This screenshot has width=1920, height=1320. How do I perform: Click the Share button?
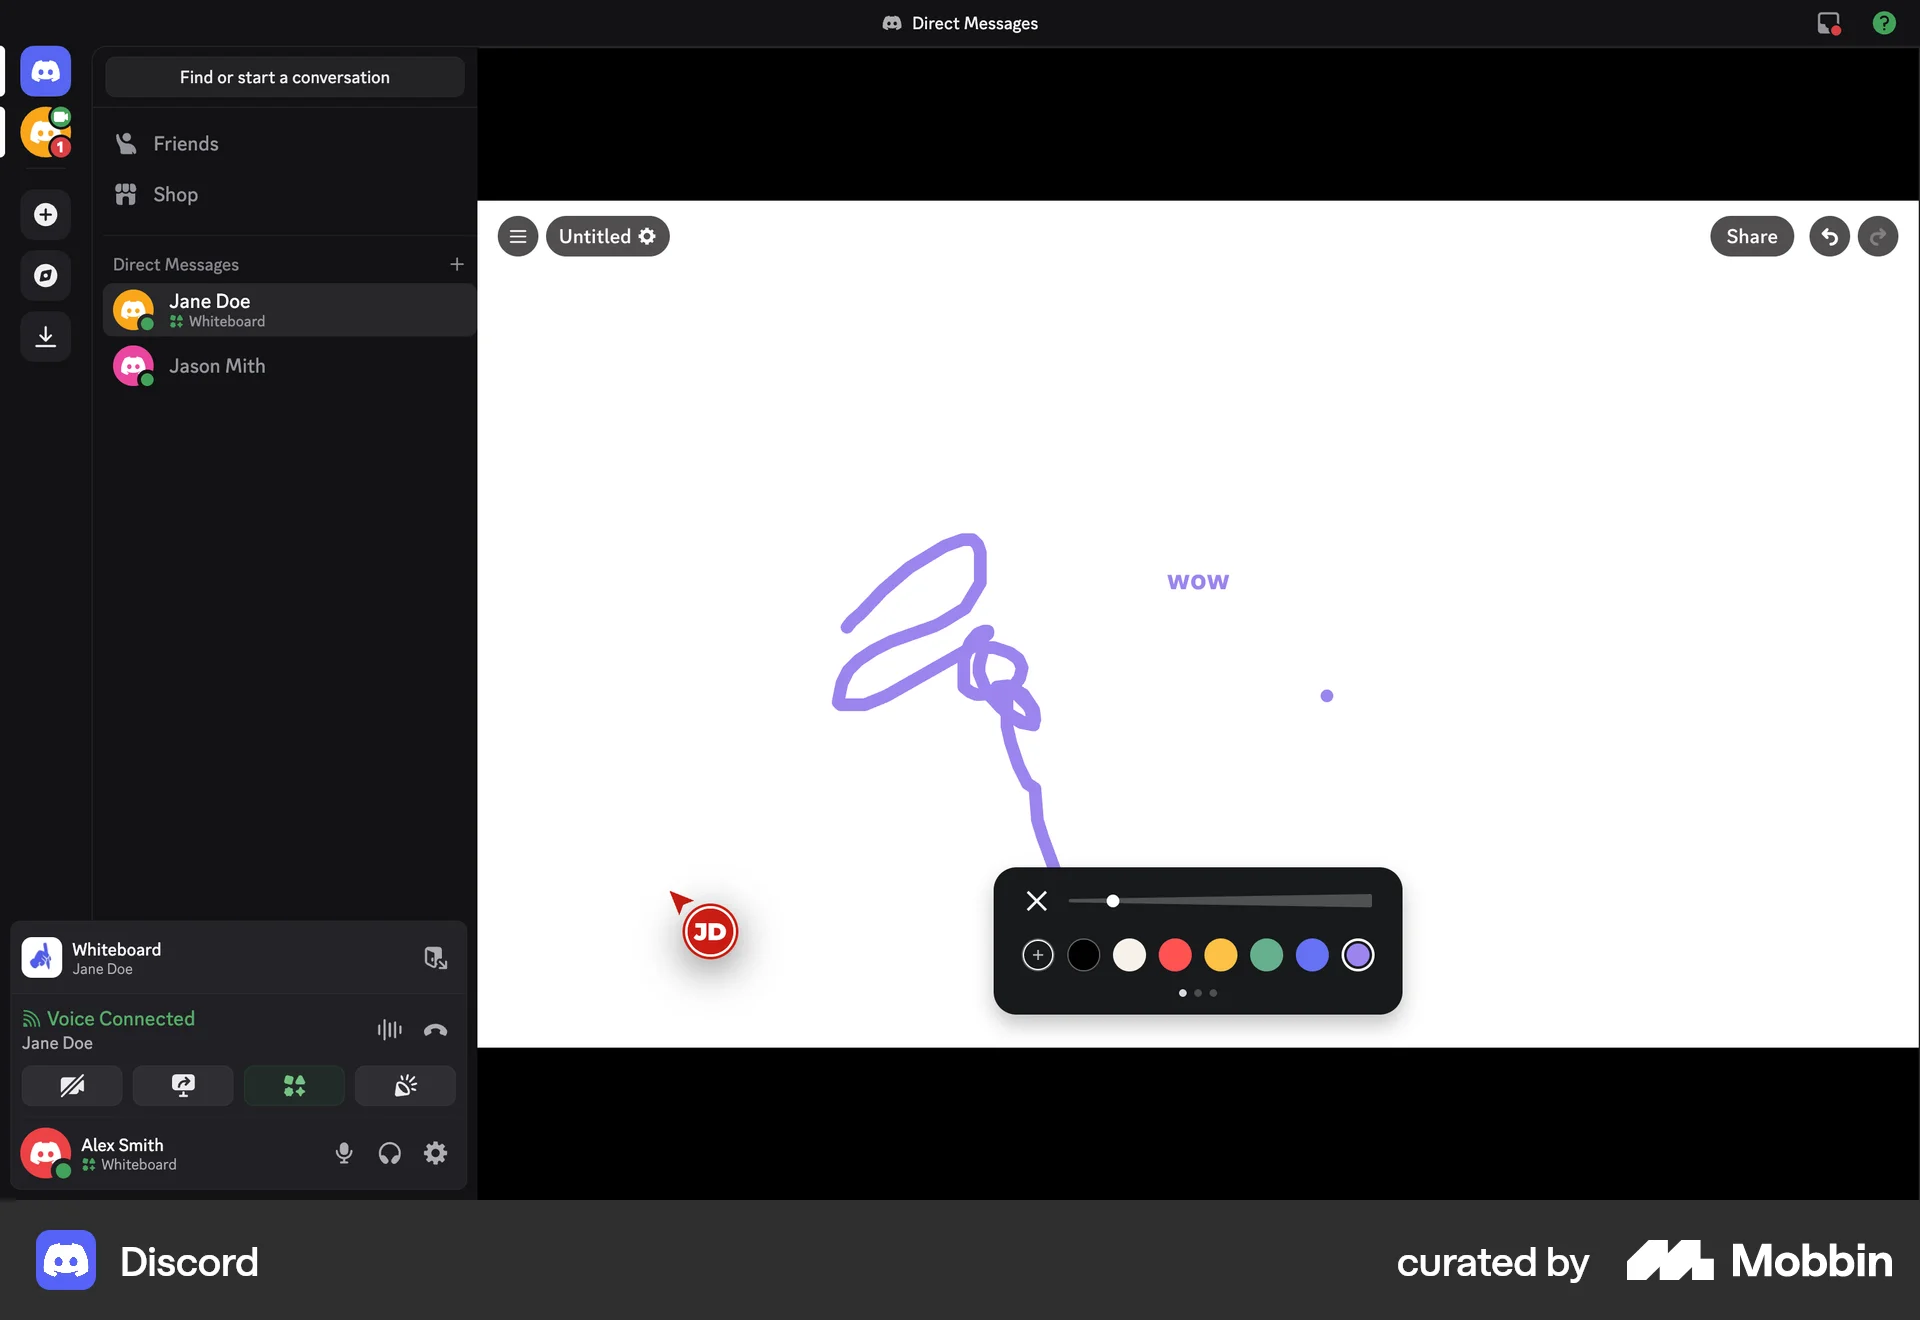coord(1752,236)
